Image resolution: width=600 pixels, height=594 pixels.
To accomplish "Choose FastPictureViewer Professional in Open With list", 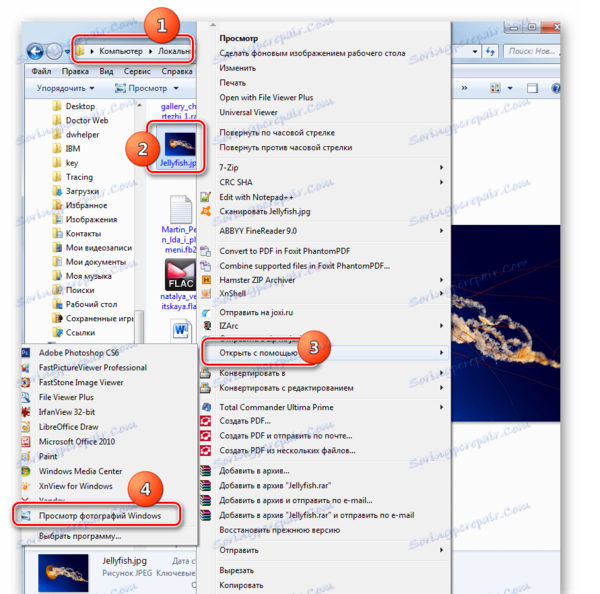I will (x=93, y=367).
